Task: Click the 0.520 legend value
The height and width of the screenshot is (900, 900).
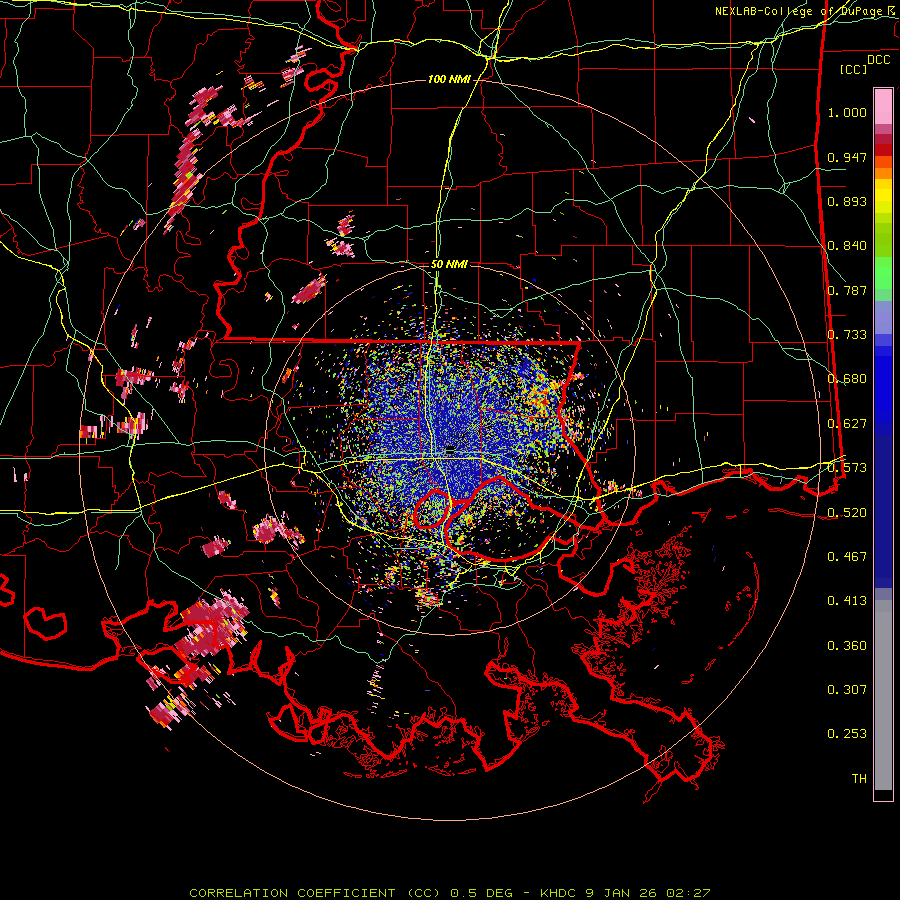Action: point(847,512)
